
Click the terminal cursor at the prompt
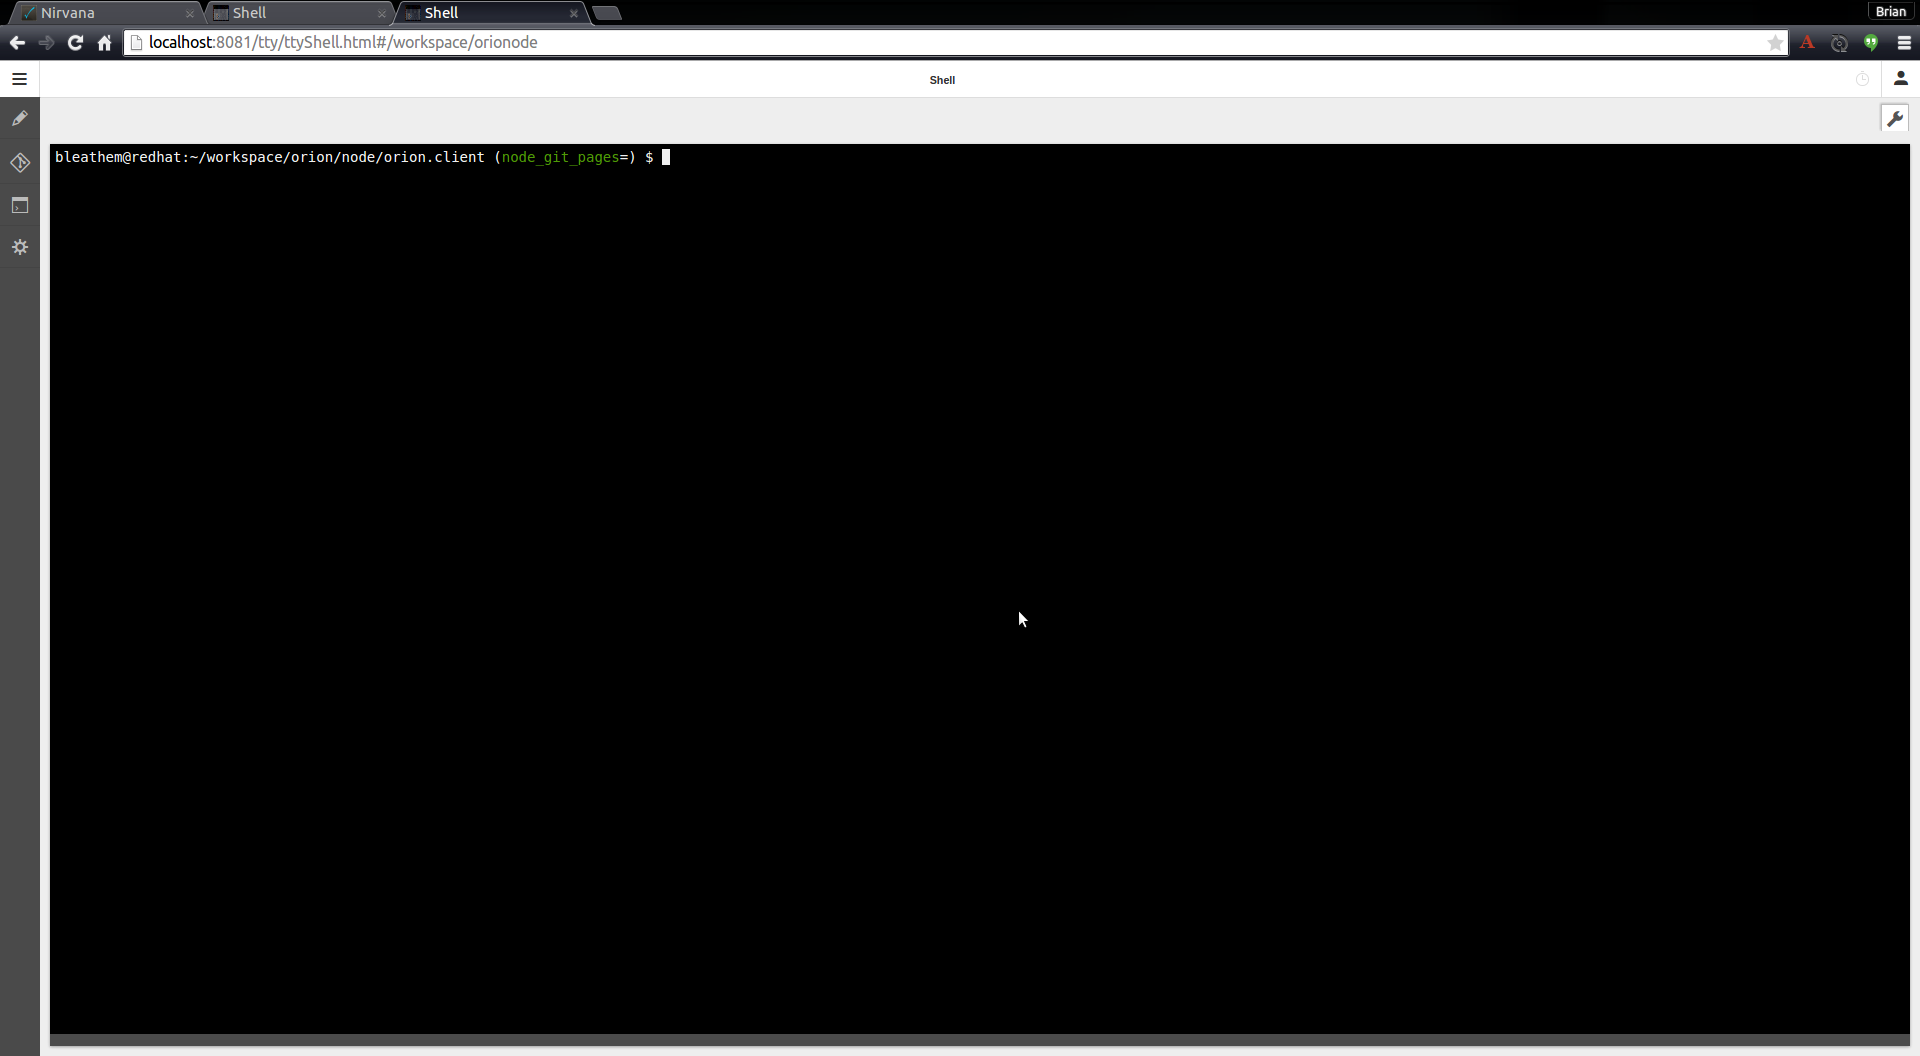point(666,157)
